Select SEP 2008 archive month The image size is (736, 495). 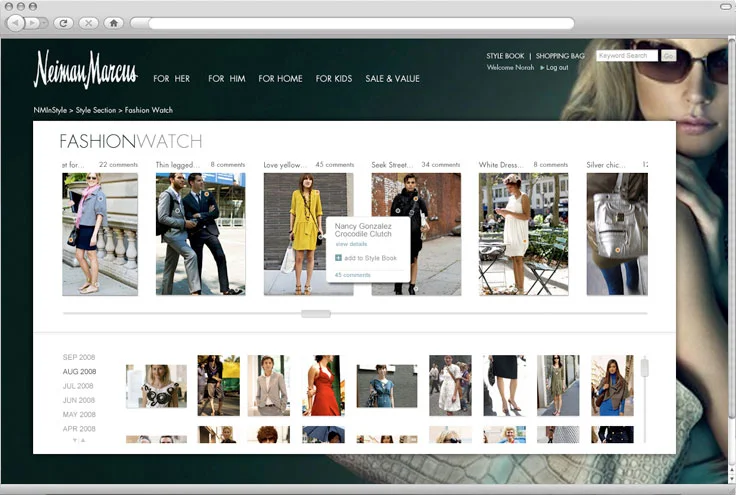[x=79, y=357]
